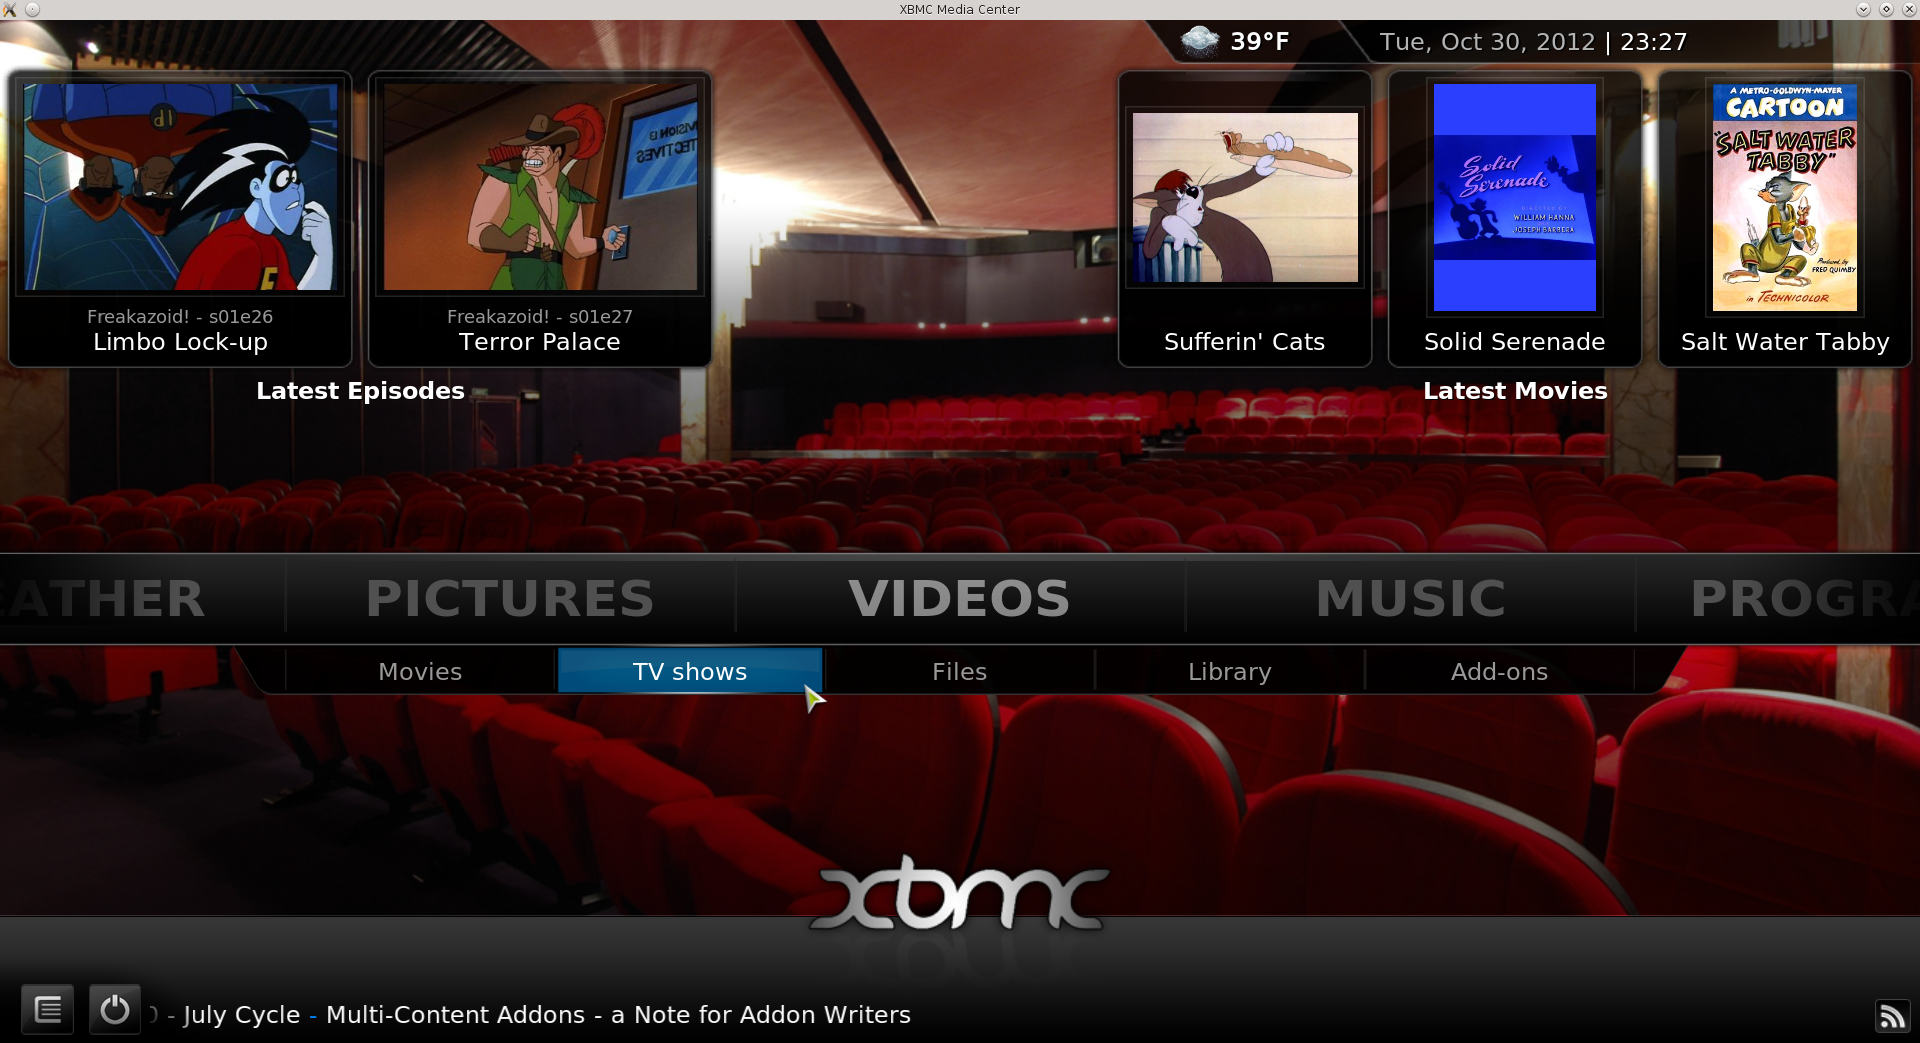Open the Files submenu entry
Viewport: 1920px width, 1043px height.
pyautogui.click(x=960, y=671)
